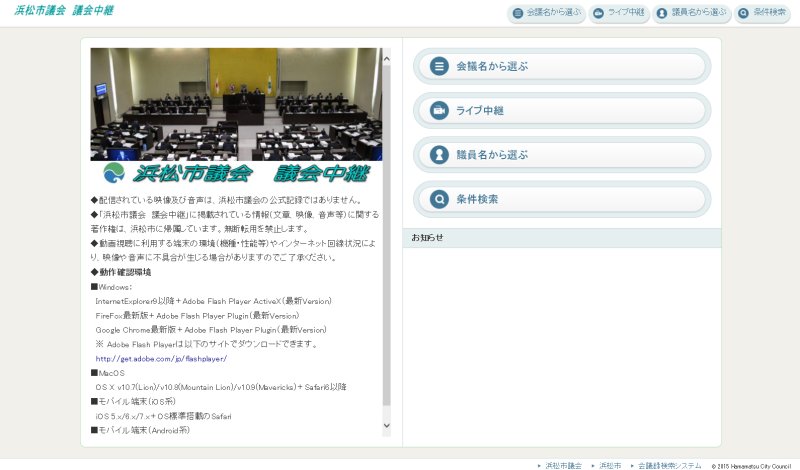
Task: Select ライブ中継 in top navigation
Action: tap(619, 13)
